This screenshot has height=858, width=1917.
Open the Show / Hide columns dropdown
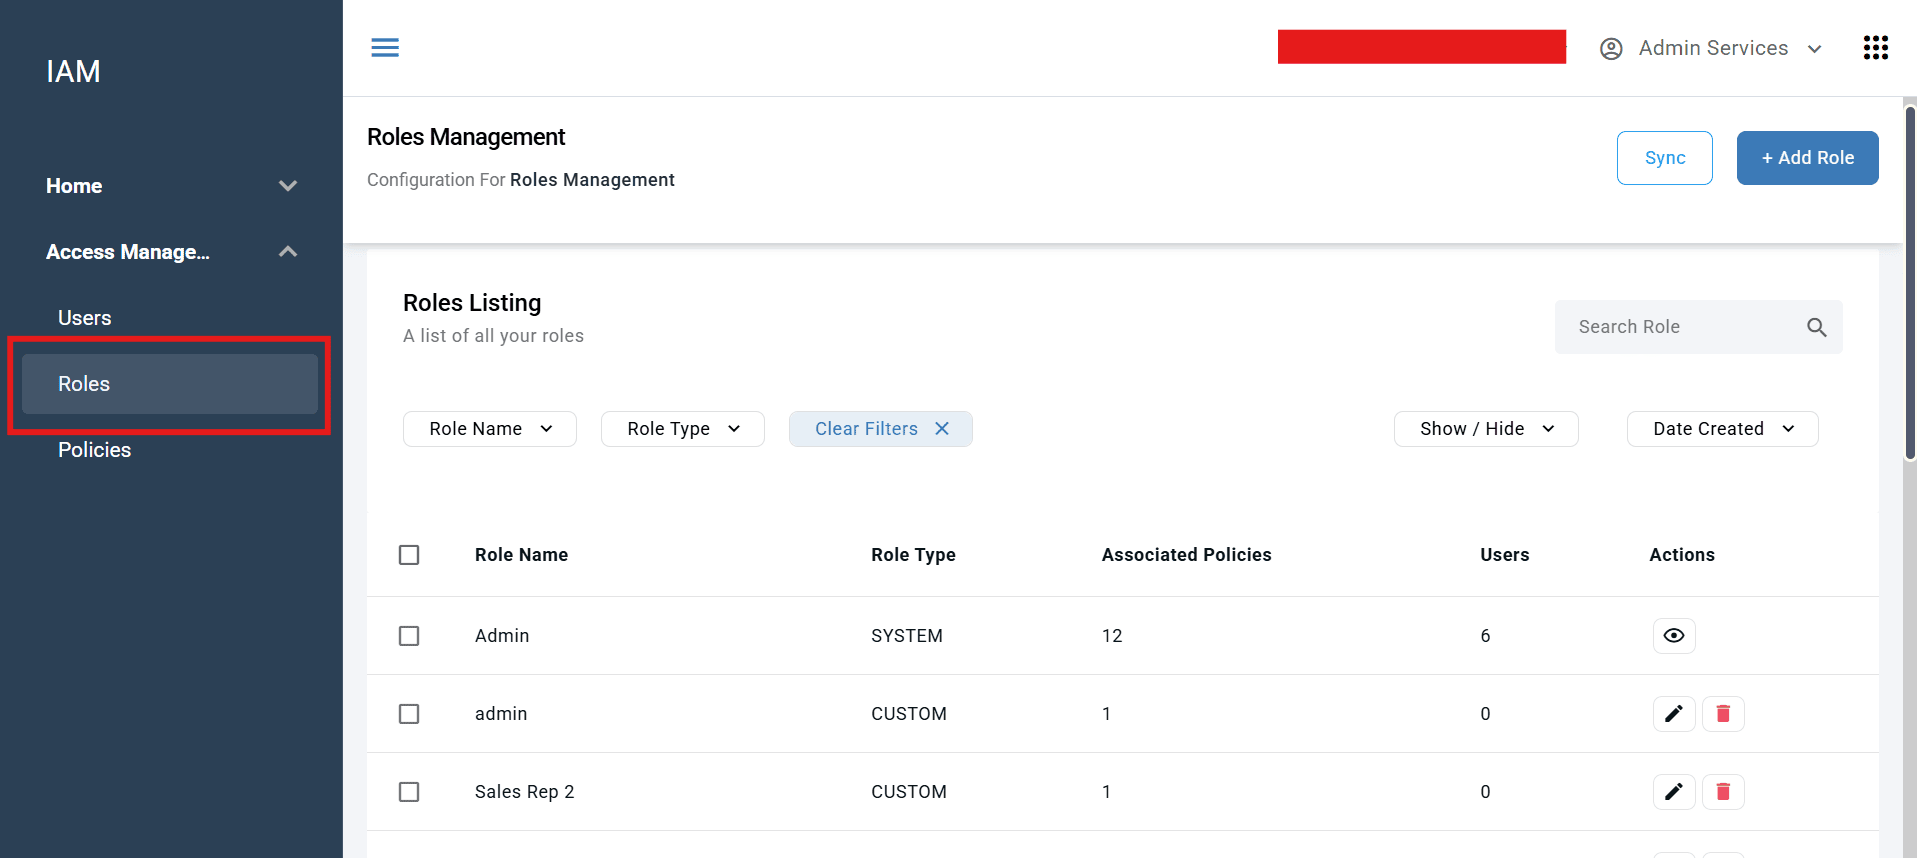tap(1486, 429)
